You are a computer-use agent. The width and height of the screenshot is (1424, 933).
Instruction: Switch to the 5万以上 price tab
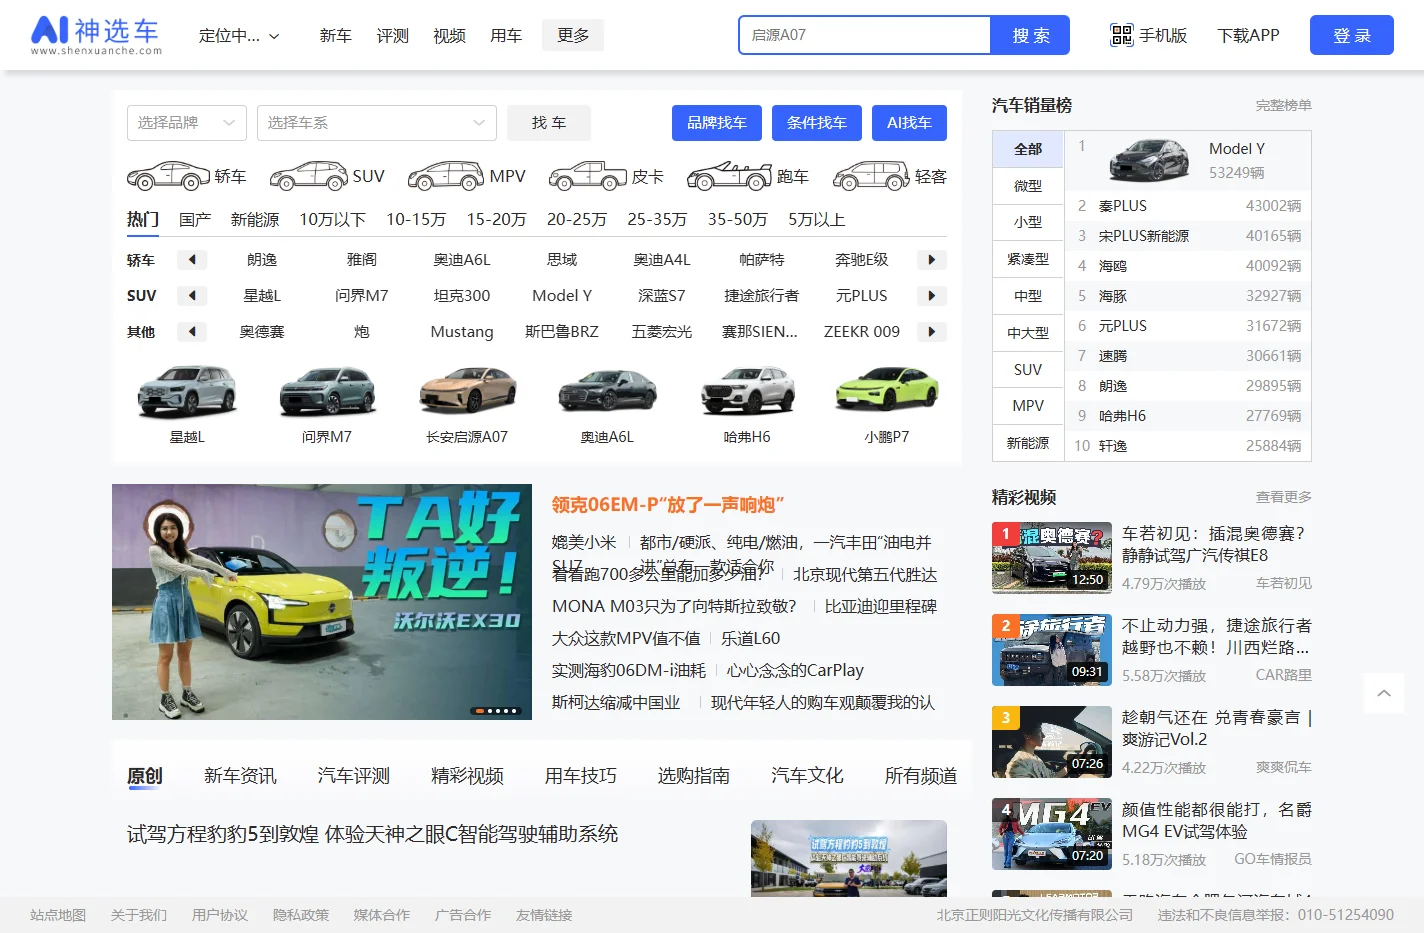pos(816,220)
